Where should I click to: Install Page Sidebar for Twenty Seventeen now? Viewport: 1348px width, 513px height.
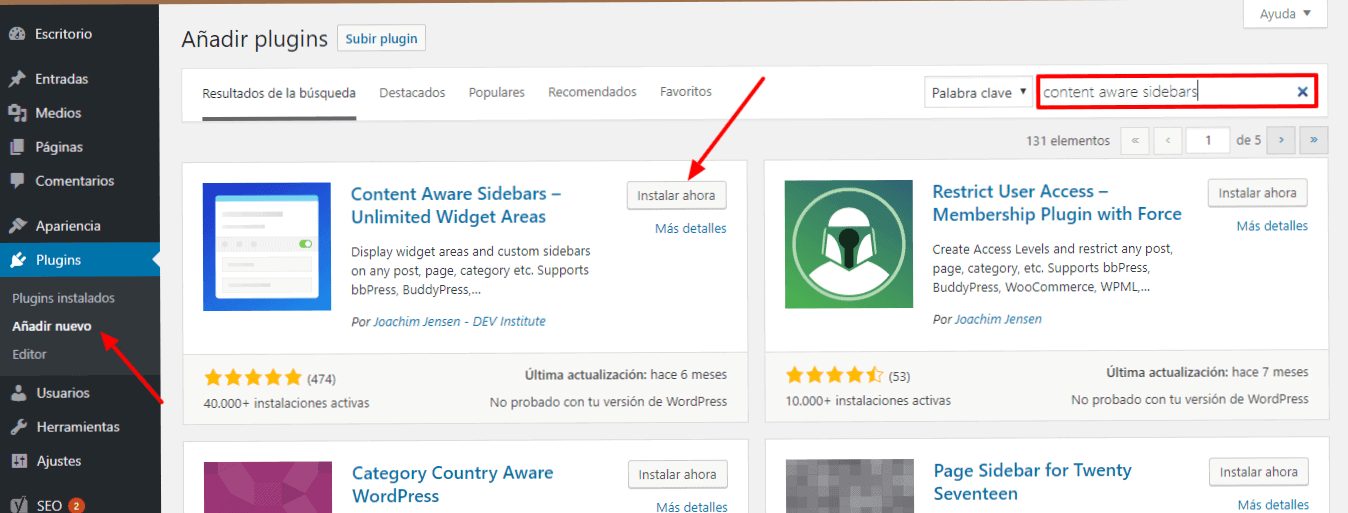coord(1258,472)
